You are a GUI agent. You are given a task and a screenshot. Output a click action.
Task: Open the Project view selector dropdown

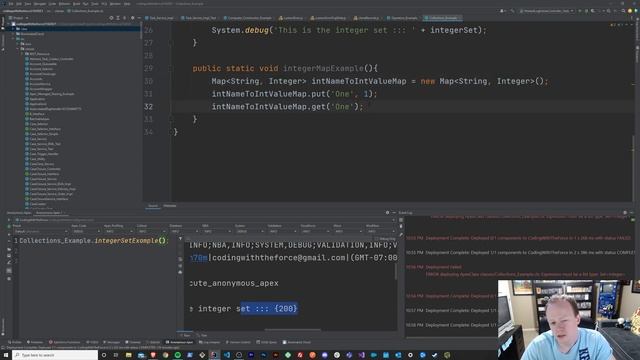(x=19, y=18)
